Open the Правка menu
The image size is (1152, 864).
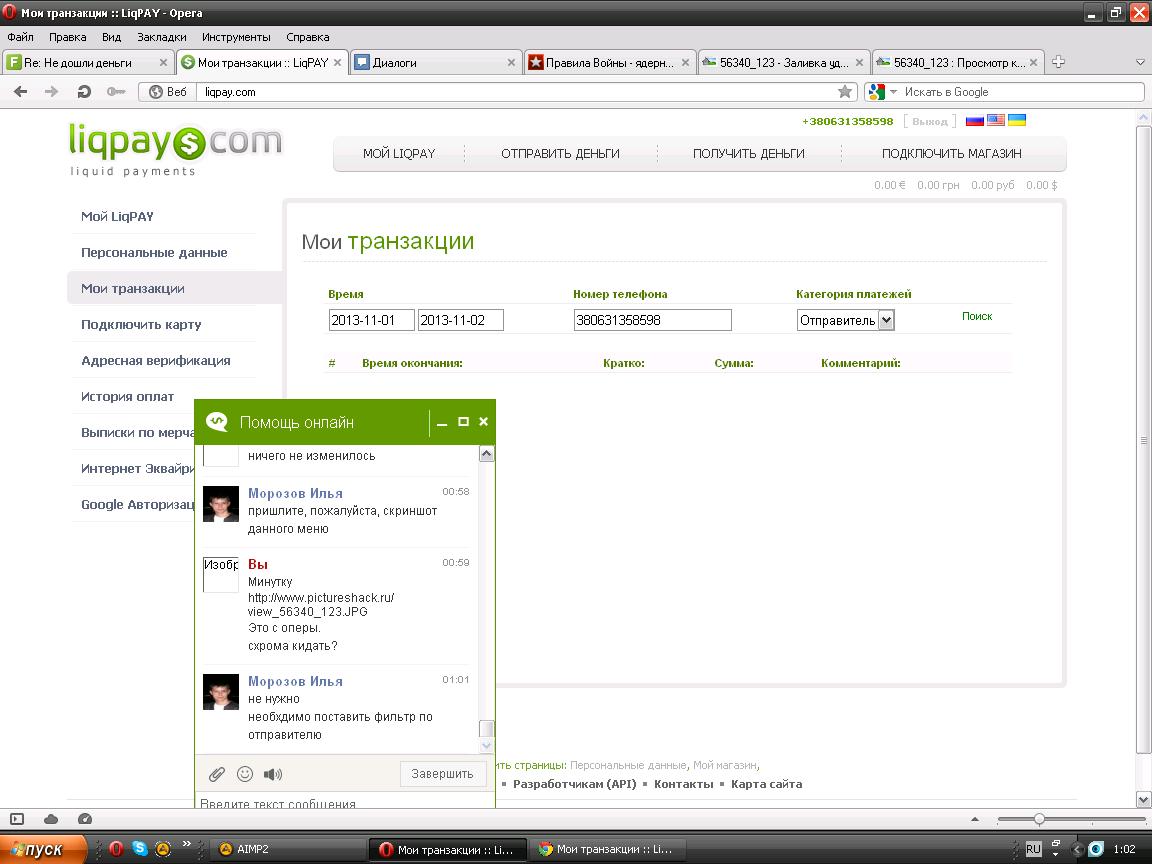pyautogui.click(x=68, y=37)
